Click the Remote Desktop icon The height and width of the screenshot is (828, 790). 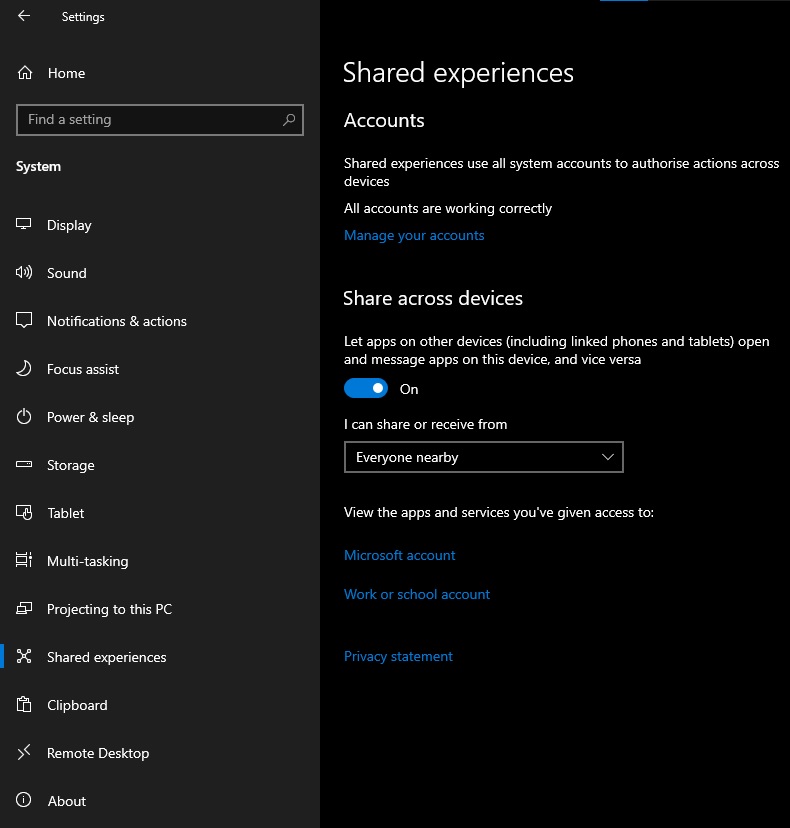(25, 753)
